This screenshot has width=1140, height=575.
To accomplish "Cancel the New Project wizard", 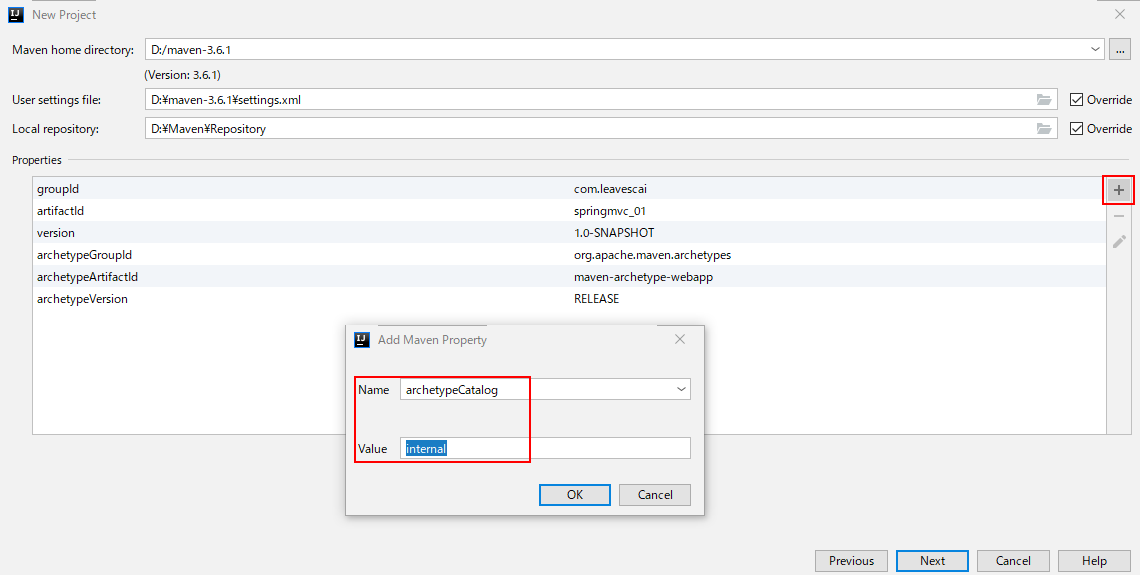I will (x=1013, y=560).
